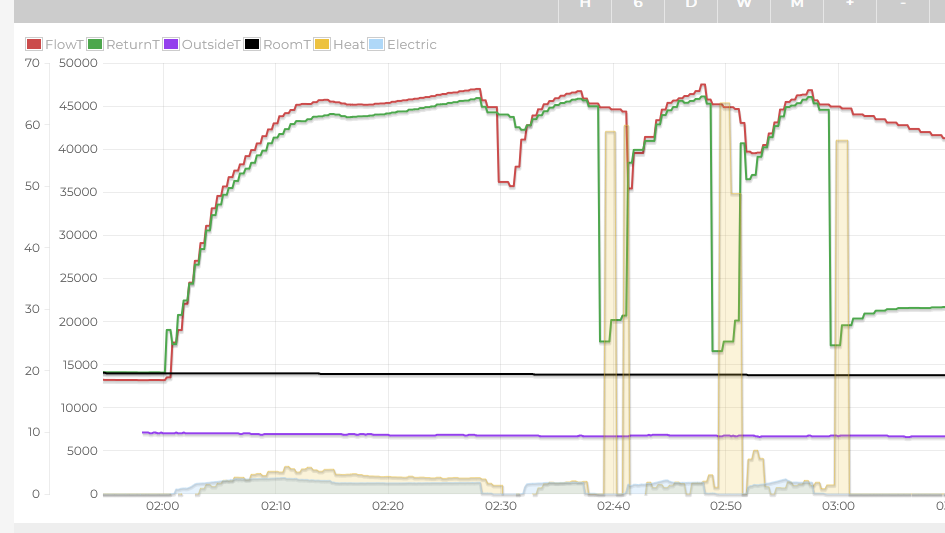Toggle the red FlowT legend swatch
Screen dimensions: 945x533
tap(34, 45)
